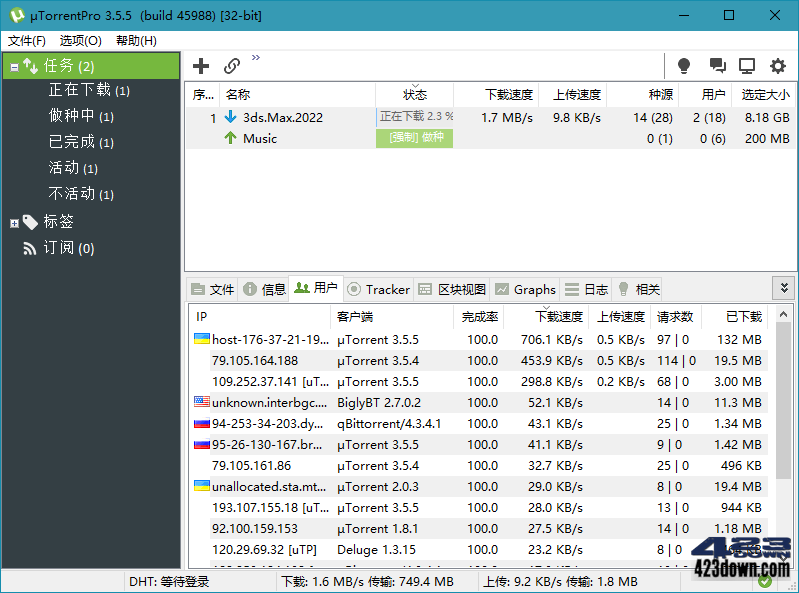Click Ukraine flag of host-176-37-21-19 peer
799x593 pixels.
[x=202, y=339]
